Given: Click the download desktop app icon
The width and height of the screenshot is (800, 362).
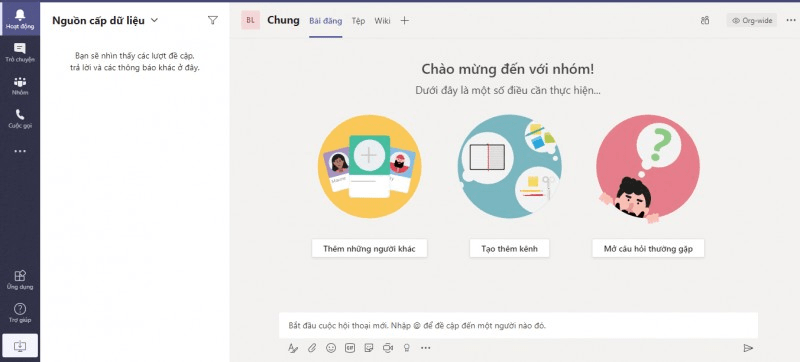Looking at the screenshot, I should [x=20, y=346].
